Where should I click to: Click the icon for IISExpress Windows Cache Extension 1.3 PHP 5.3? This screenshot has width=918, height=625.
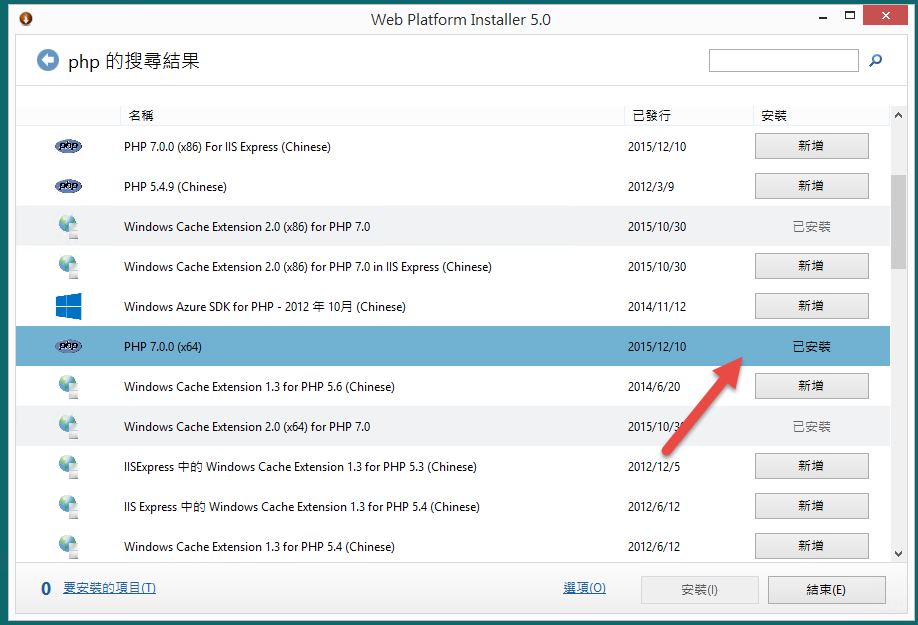[68, 466]
